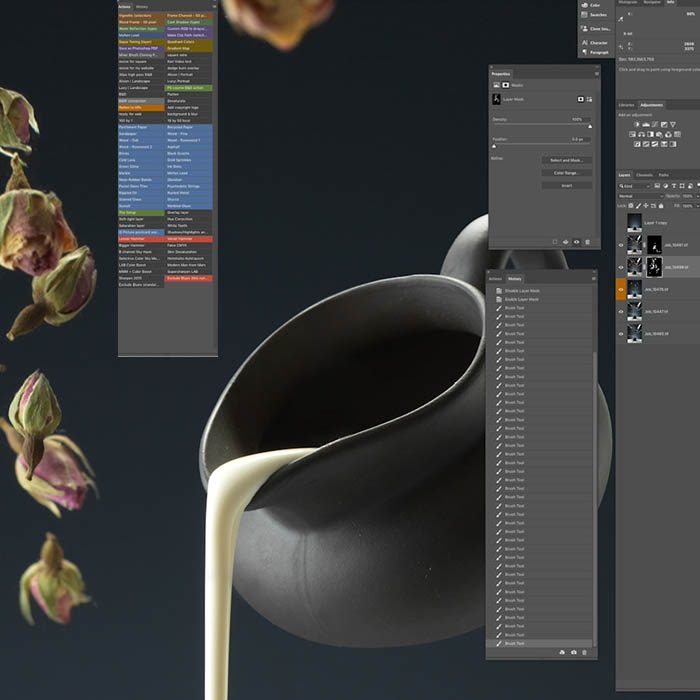Switch to the Navigator tab

[x=652, y=2]
